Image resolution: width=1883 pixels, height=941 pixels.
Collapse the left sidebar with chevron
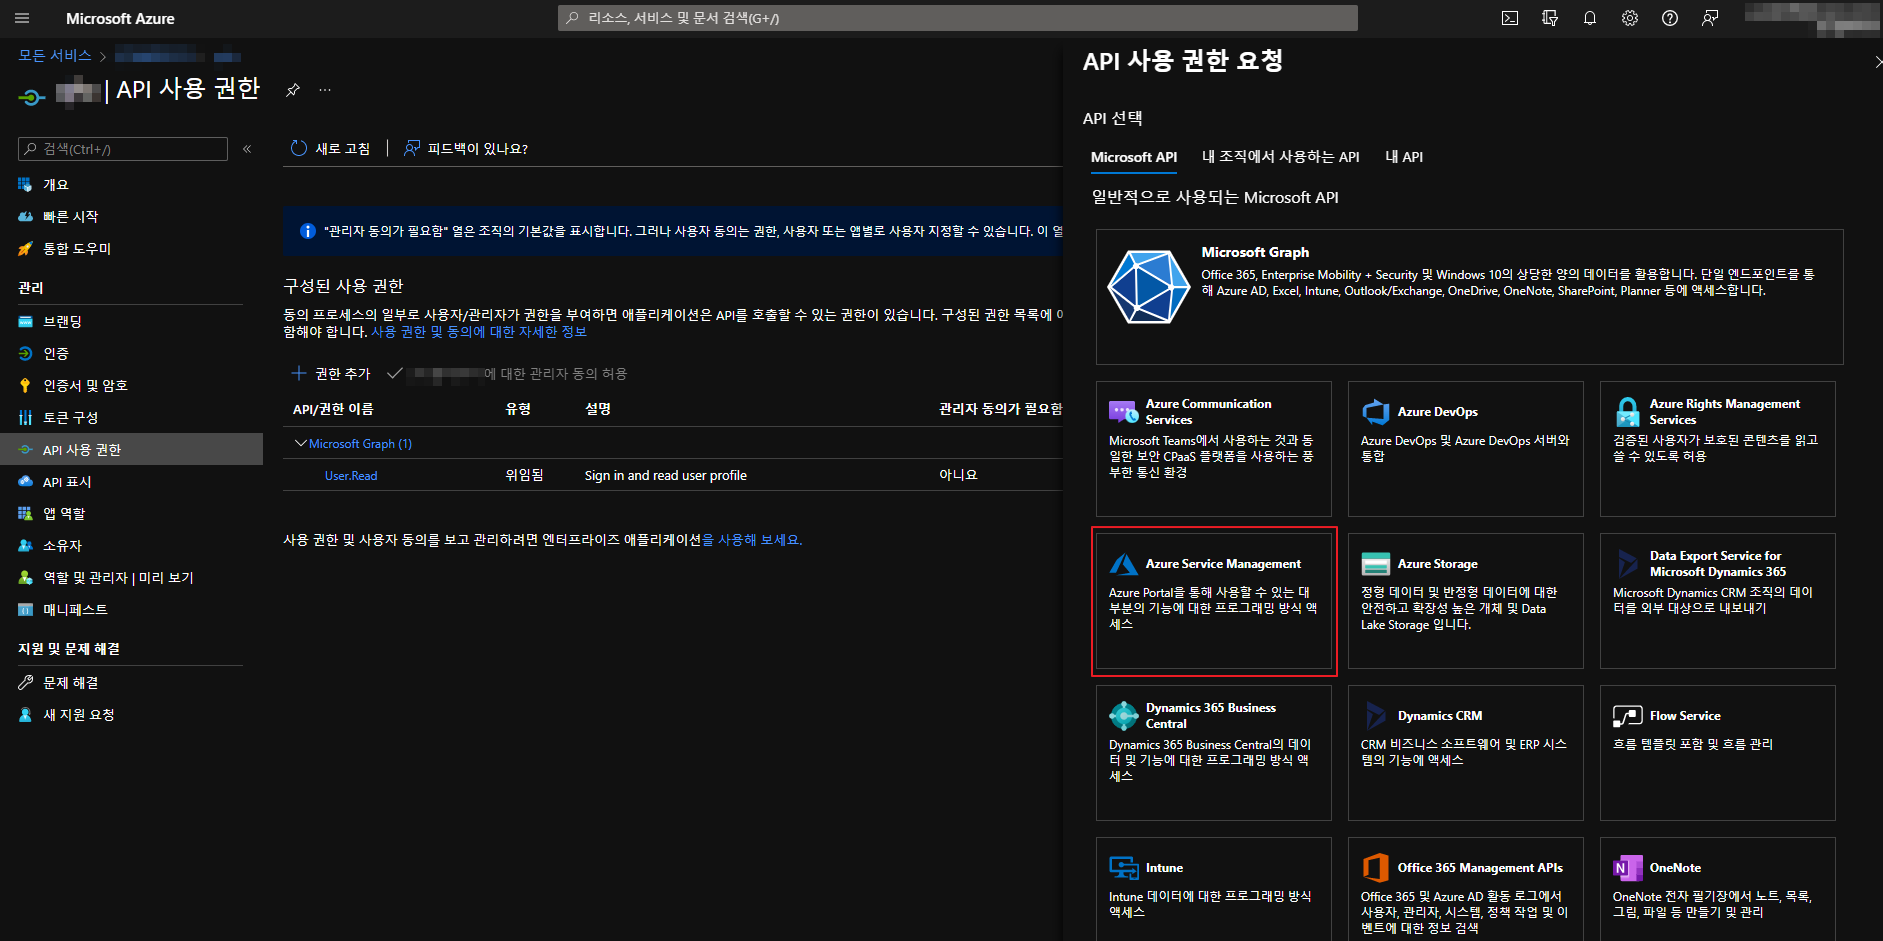click(x=247, y=149)
